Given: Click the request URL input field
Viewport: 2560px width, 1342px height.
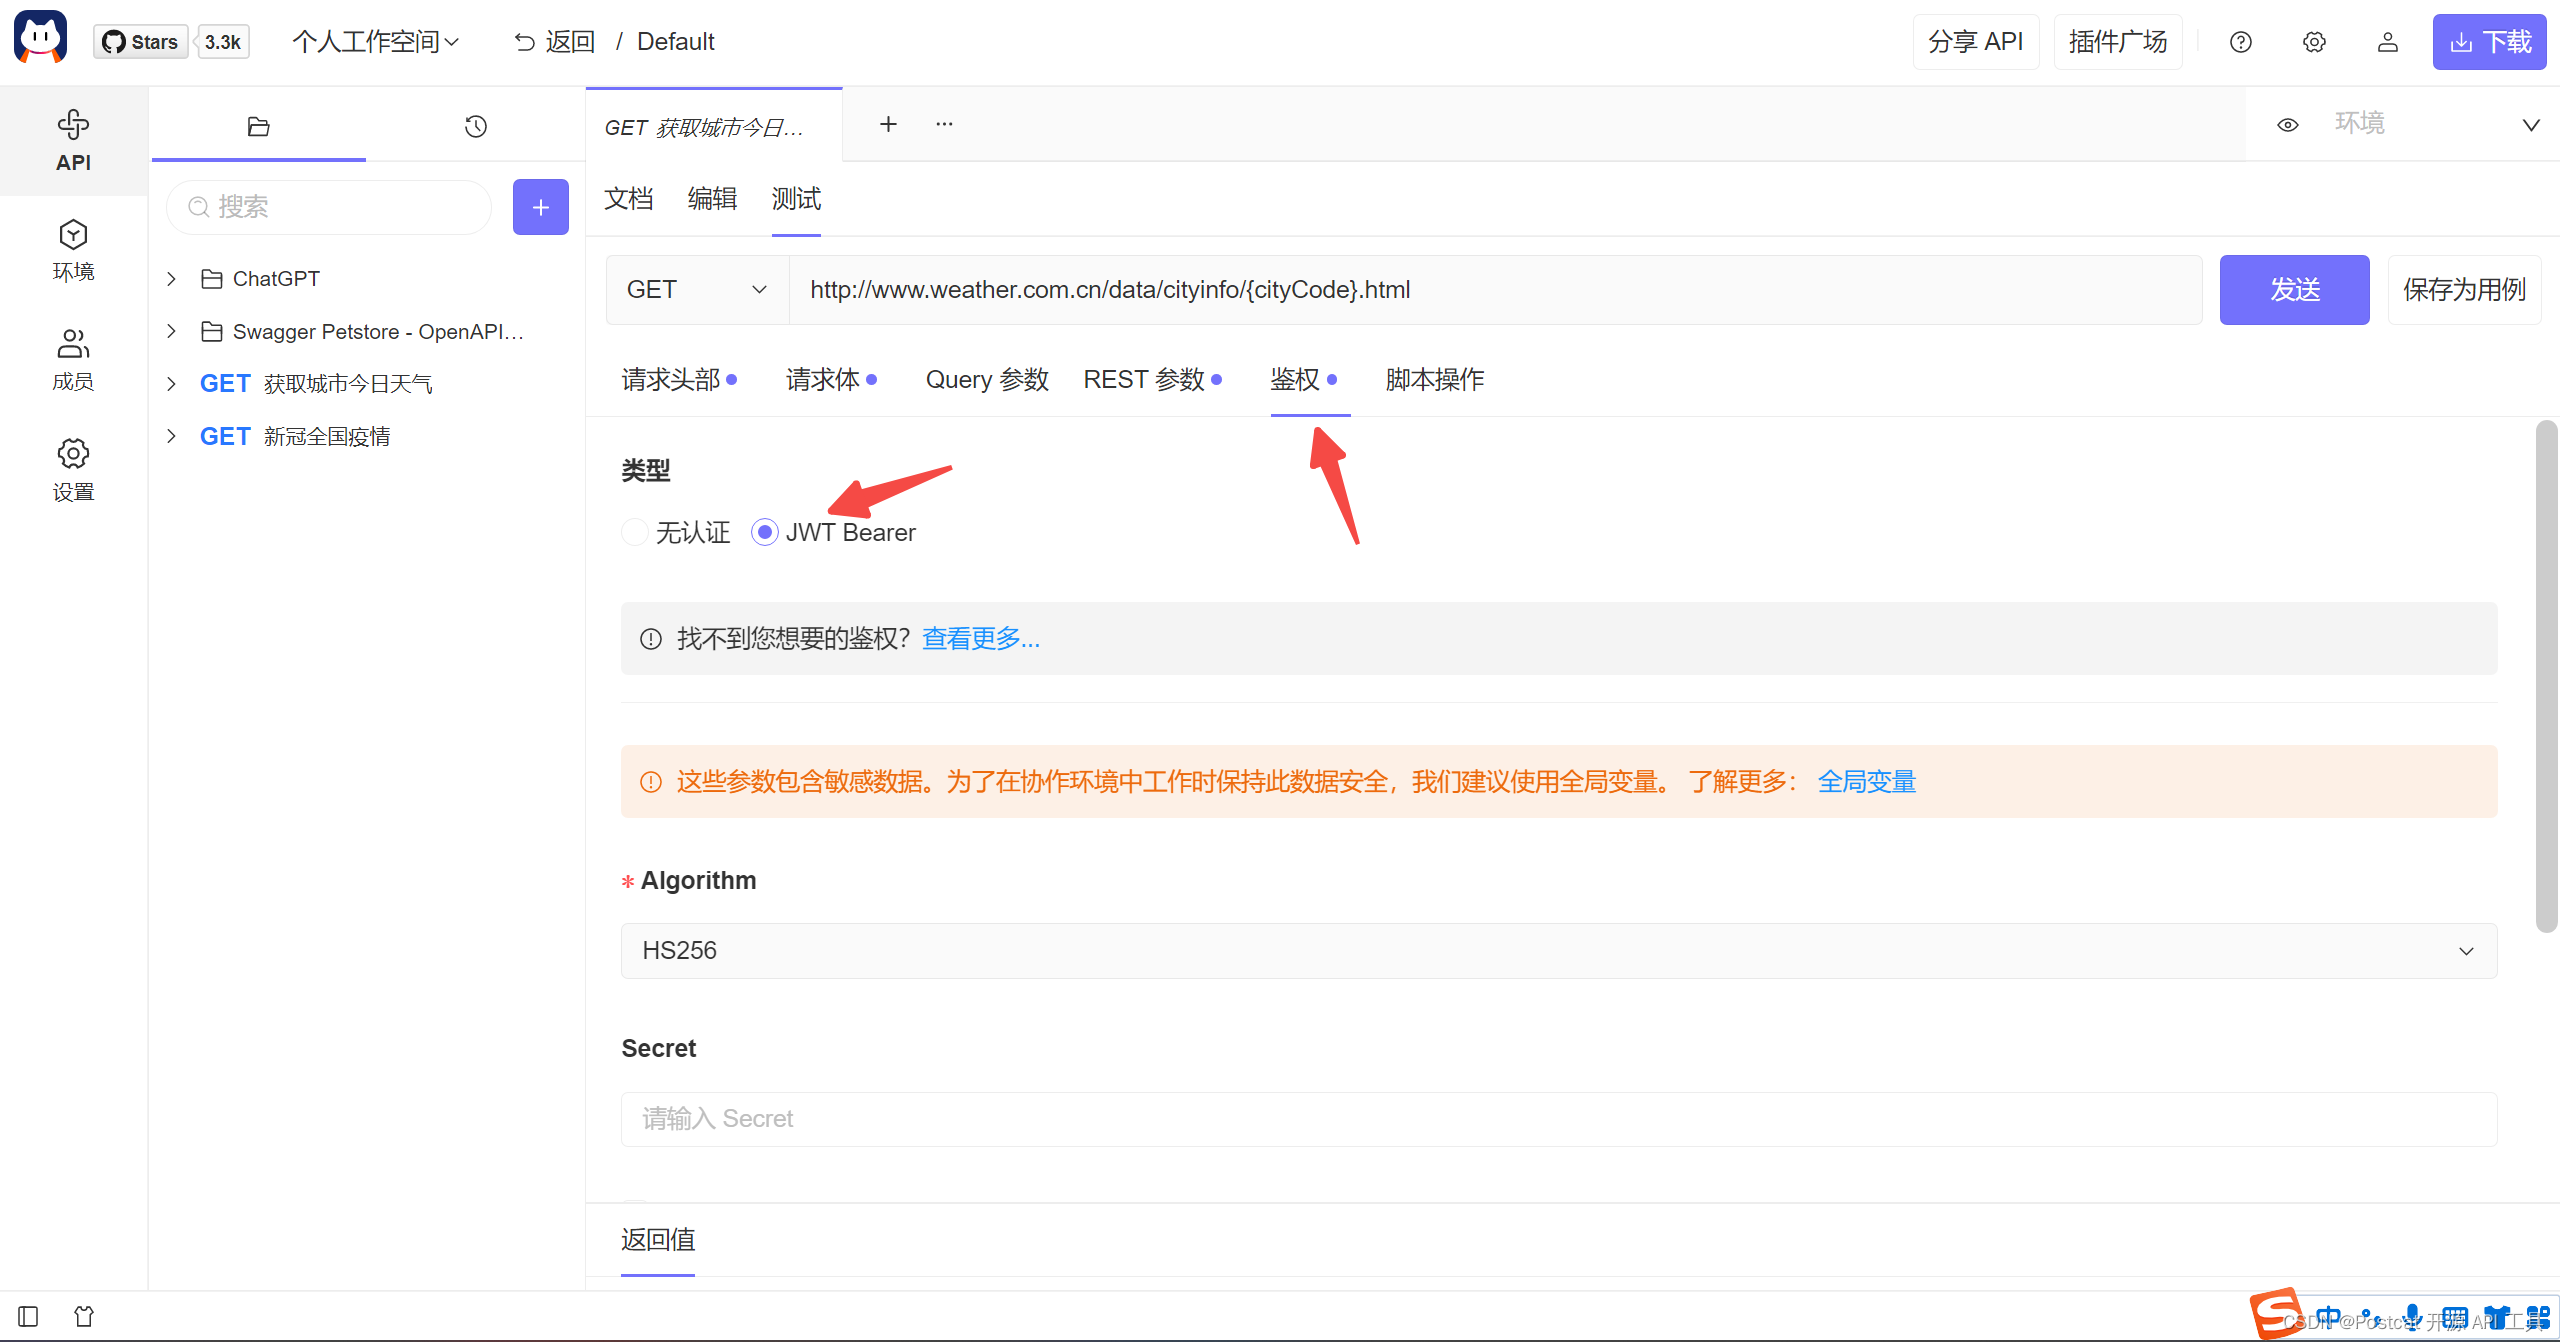Looking at the screenshot, I should [1496, 290].
